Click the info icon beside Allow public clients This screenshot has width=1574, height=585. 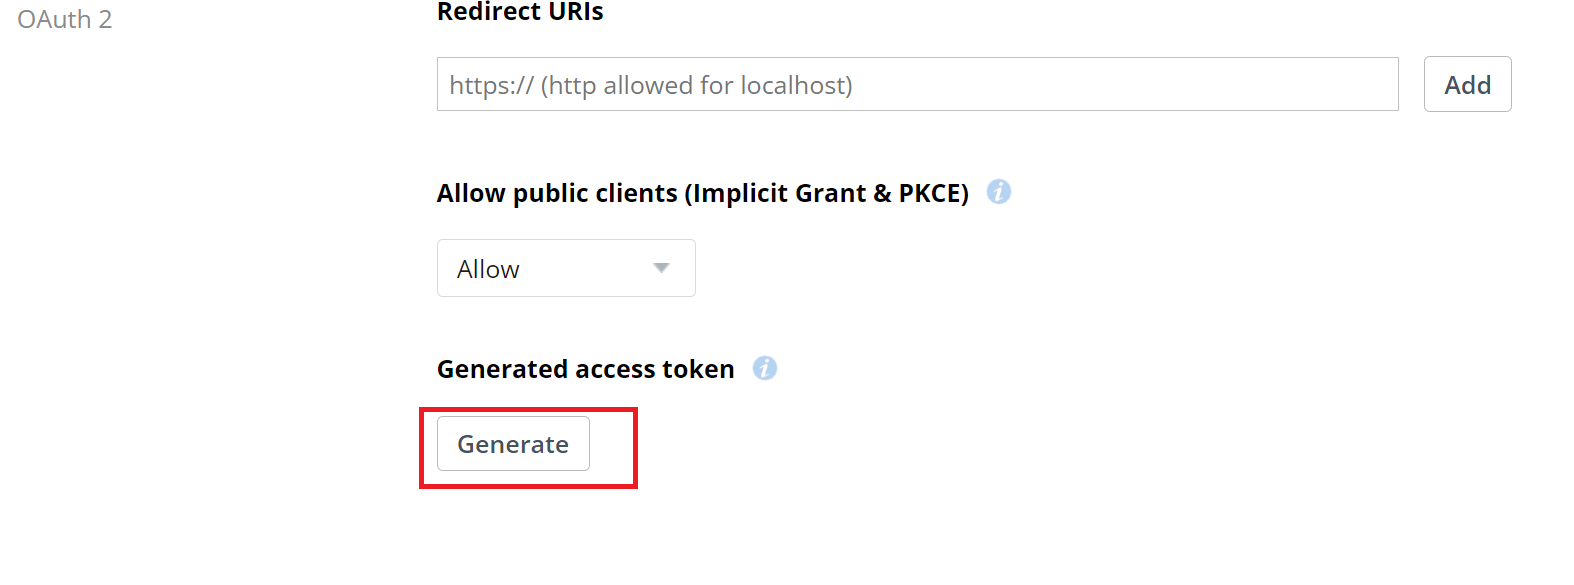point(998,192)
